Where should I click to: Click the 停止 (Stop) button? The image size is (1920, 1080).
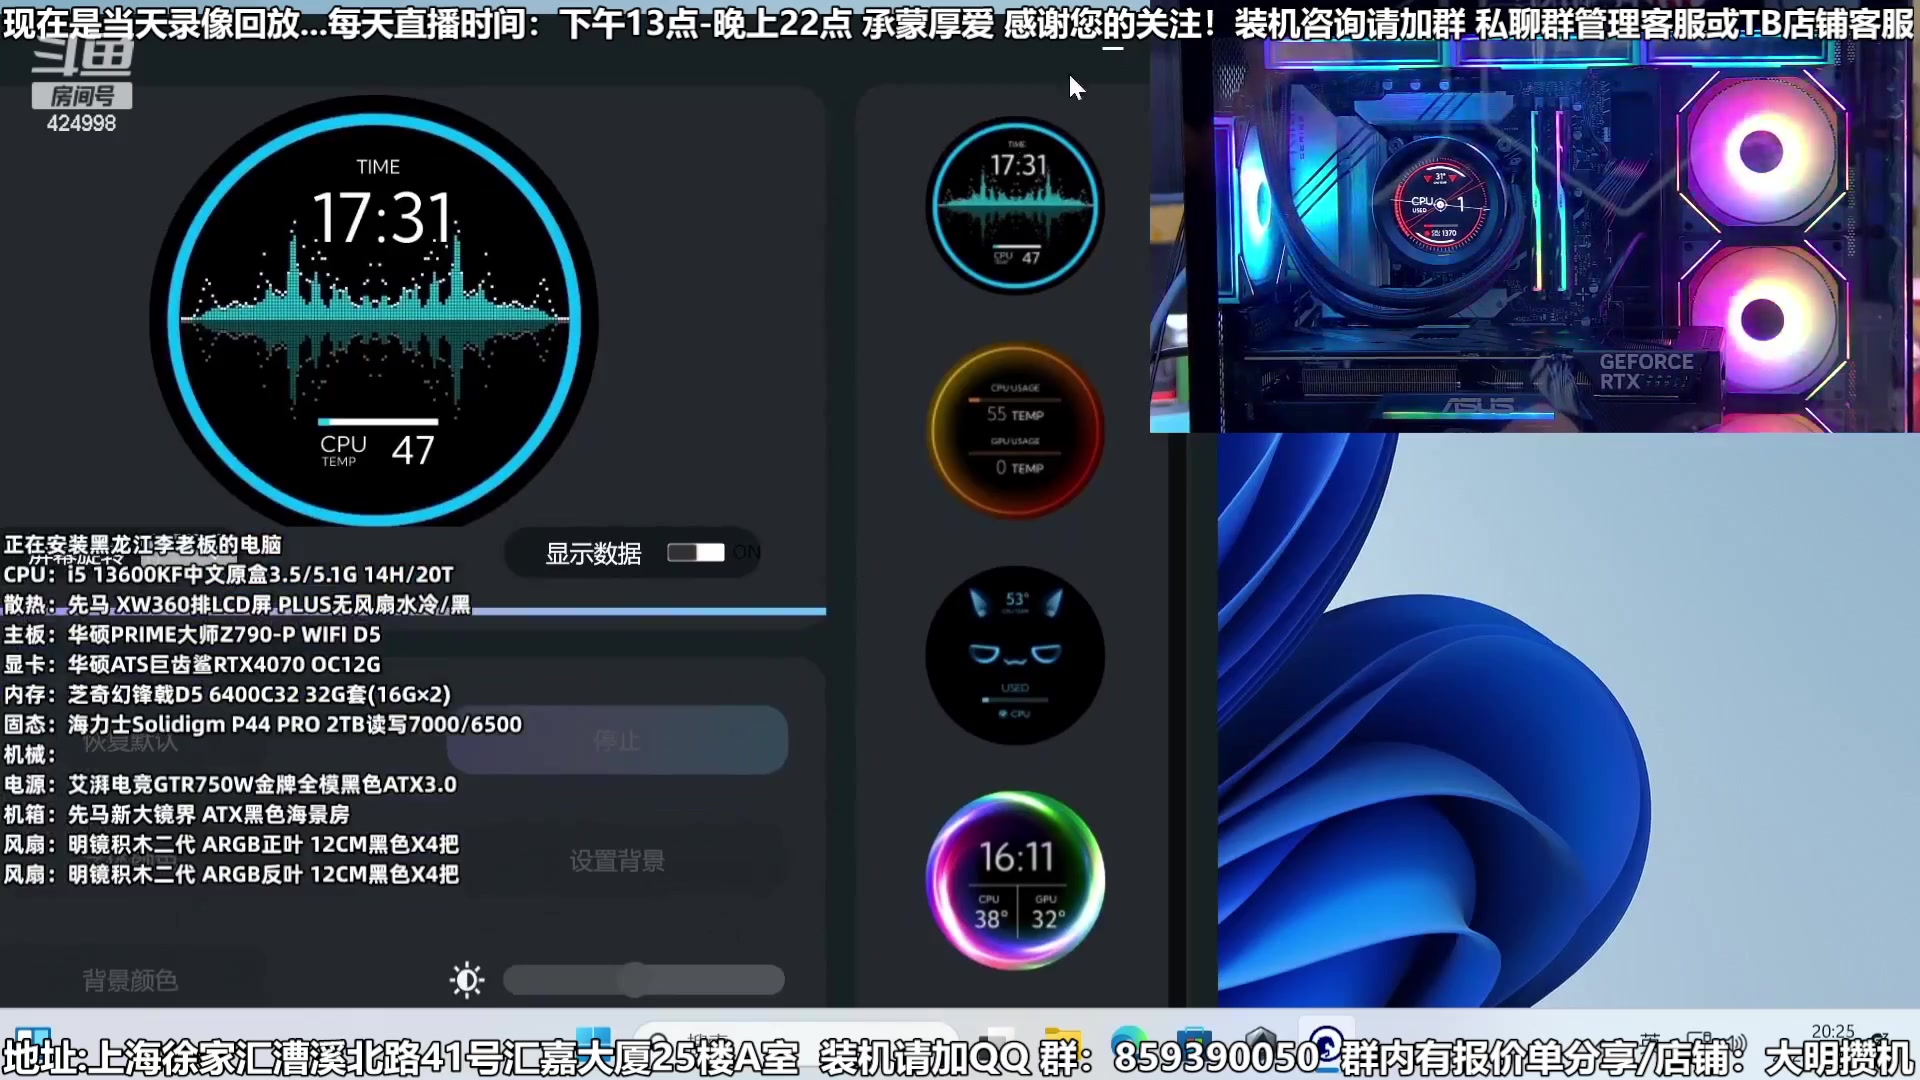[x=617, y=740]
